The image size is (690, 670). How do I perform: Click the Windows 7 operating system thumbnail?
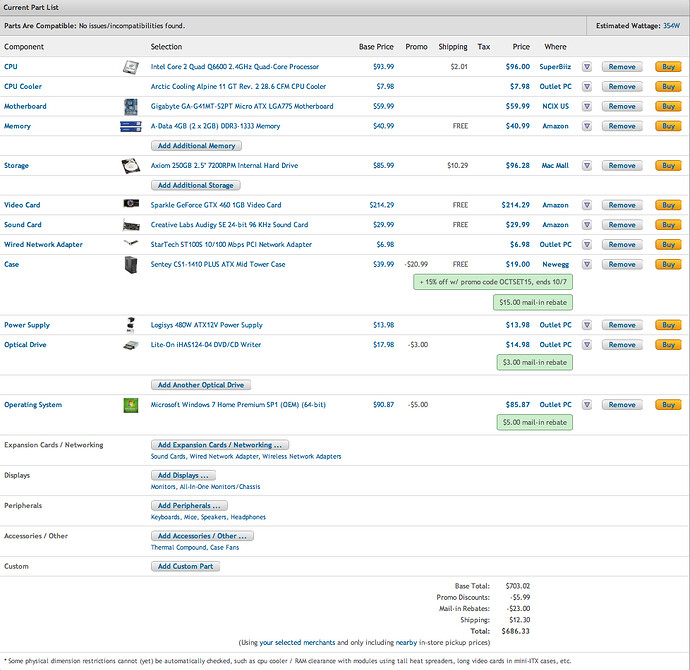click(131, 405)
